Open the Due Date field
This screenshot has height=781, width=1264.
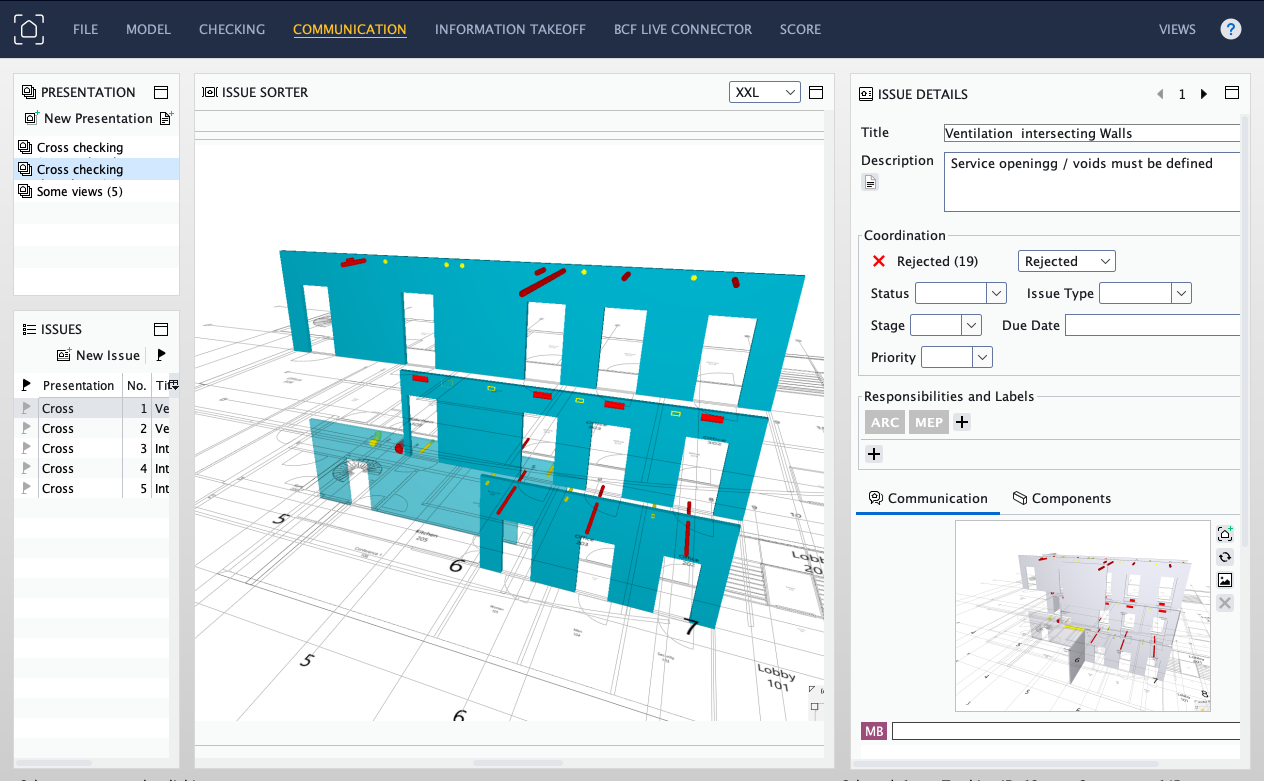[1150, 325]
